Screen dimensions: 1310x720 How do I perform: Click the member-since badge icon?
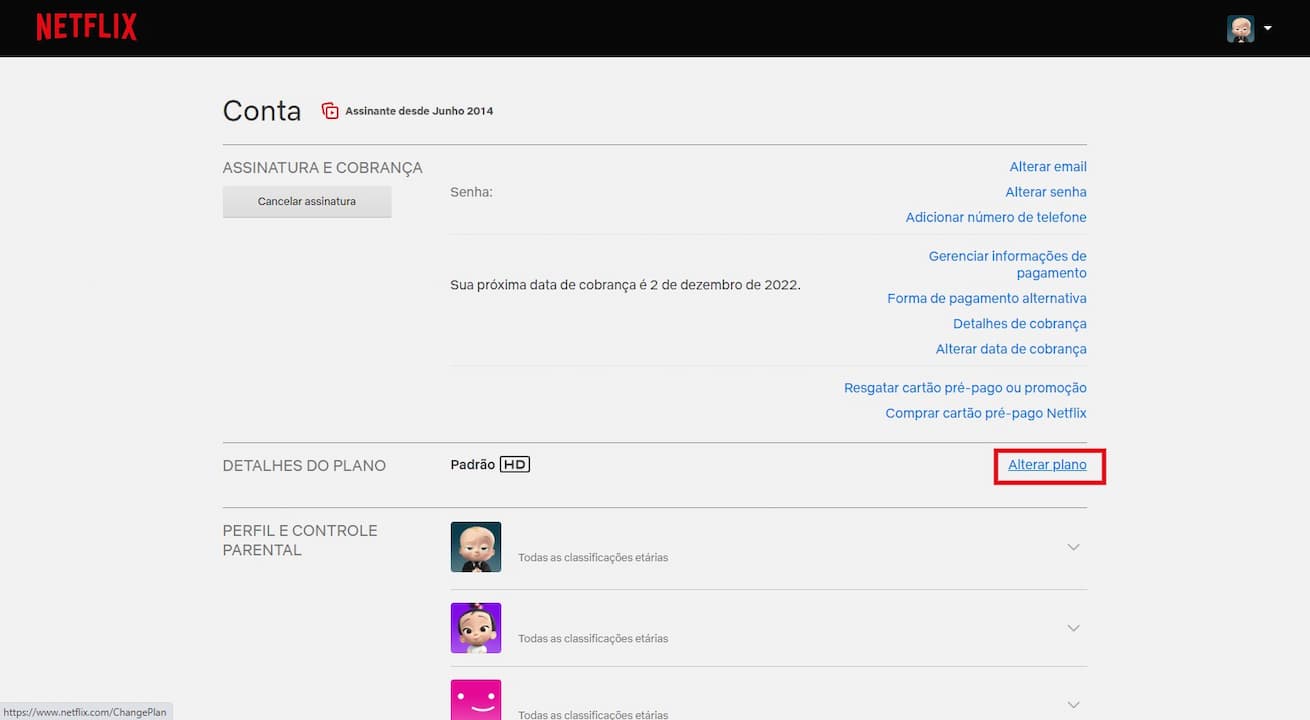(330, 111)
